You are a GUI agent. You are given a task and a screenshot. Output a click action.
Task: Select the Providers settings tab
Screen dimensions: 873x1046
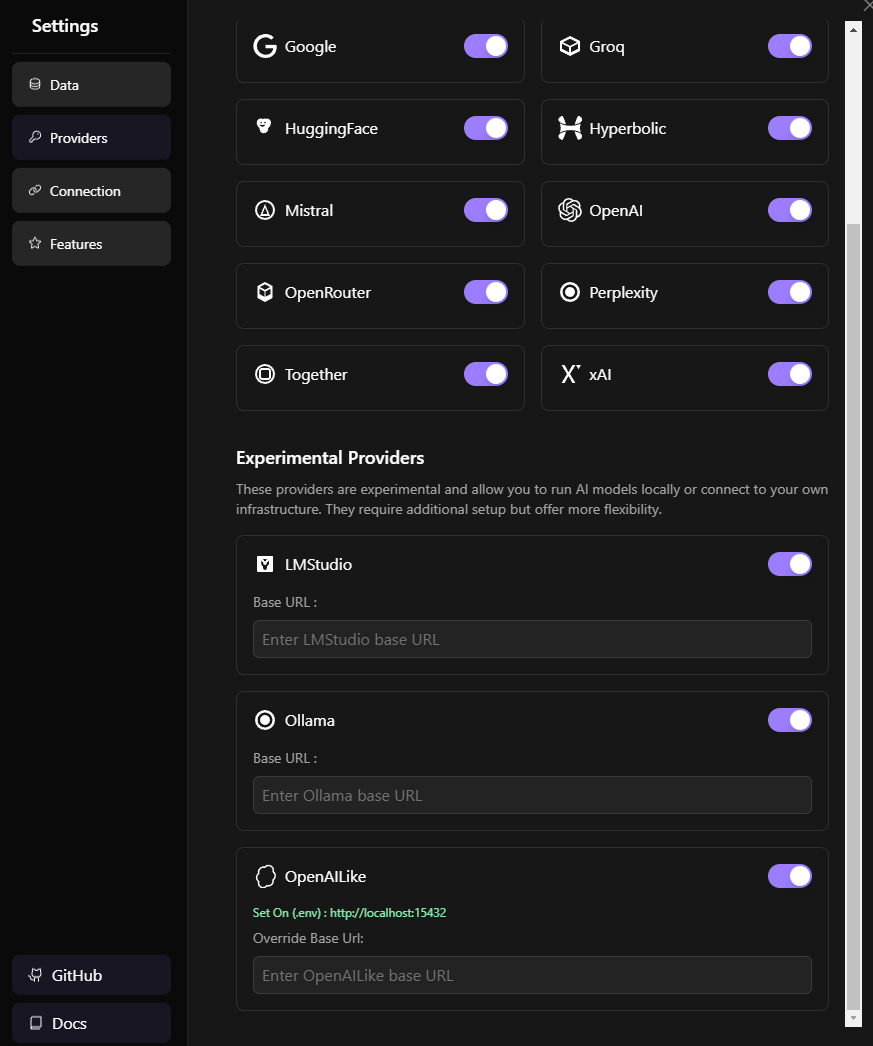[x=91, y=137]
